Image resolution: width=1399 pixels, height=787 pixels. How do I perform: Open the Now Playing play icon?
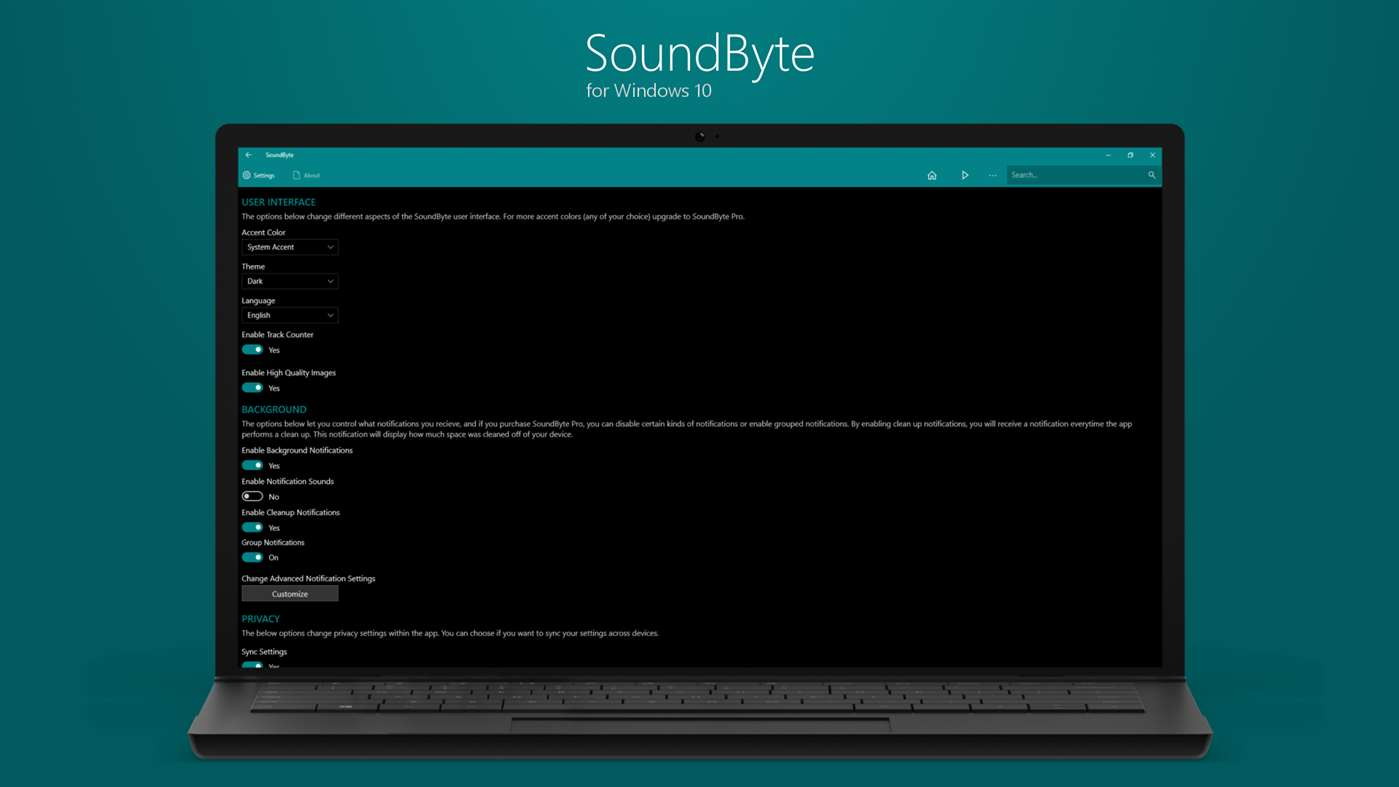pos(965,175)
